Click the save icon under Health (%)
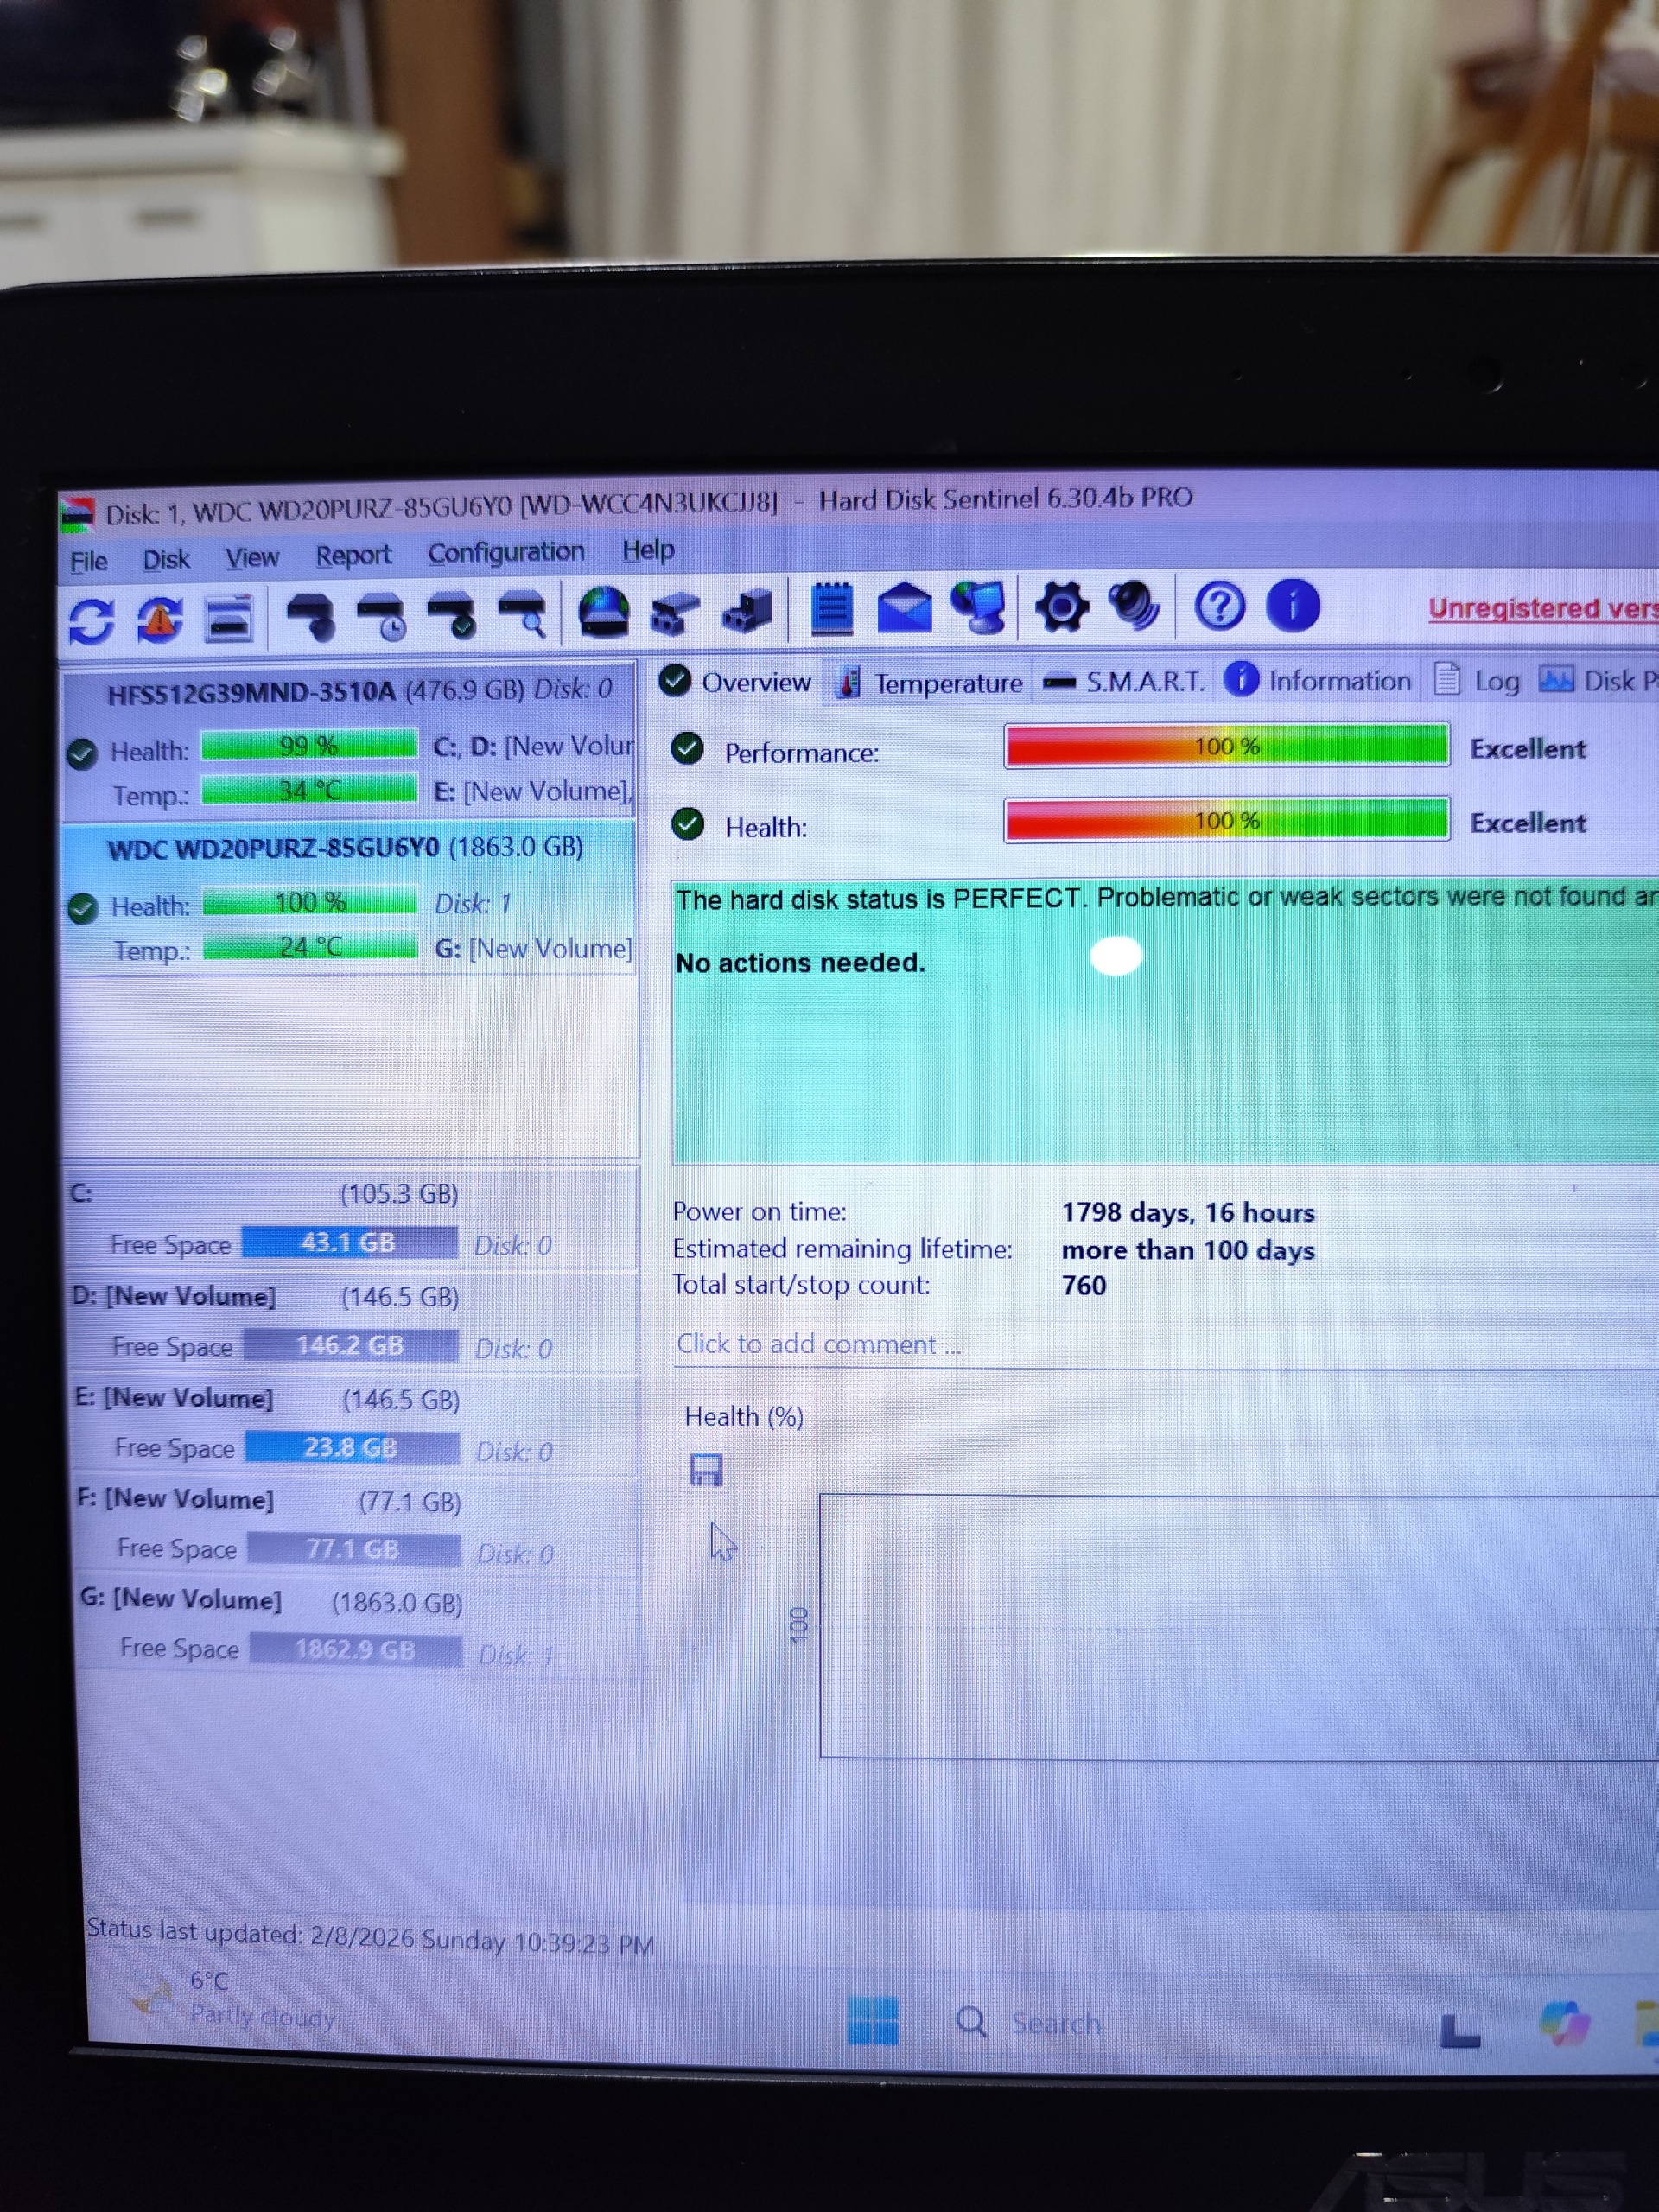The height and width of the screenshot is (2212, 1659). 706,1471
